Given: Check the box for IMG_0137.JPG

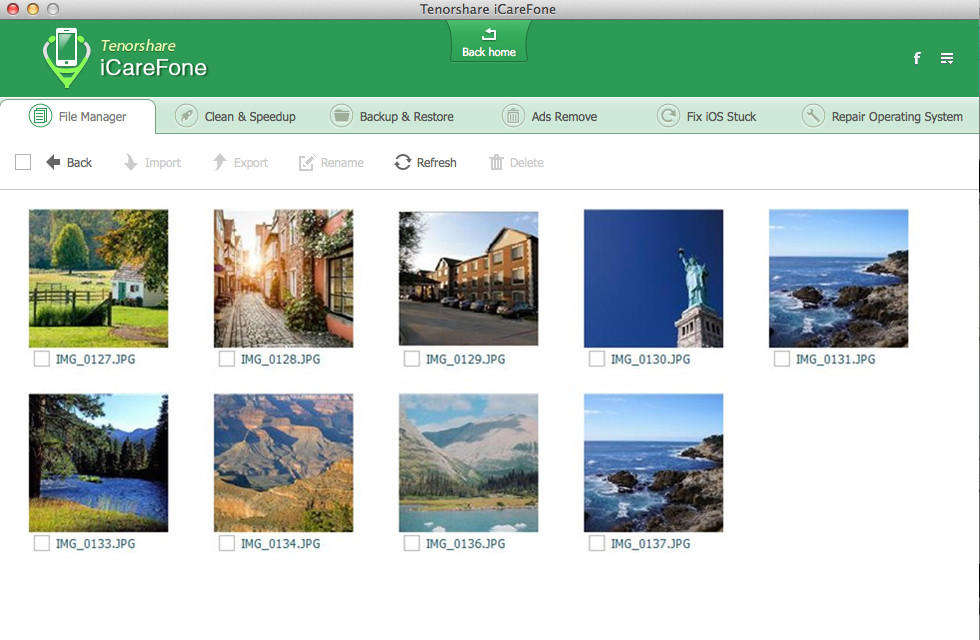Looking at the screenshot, I should click(597, 543).
